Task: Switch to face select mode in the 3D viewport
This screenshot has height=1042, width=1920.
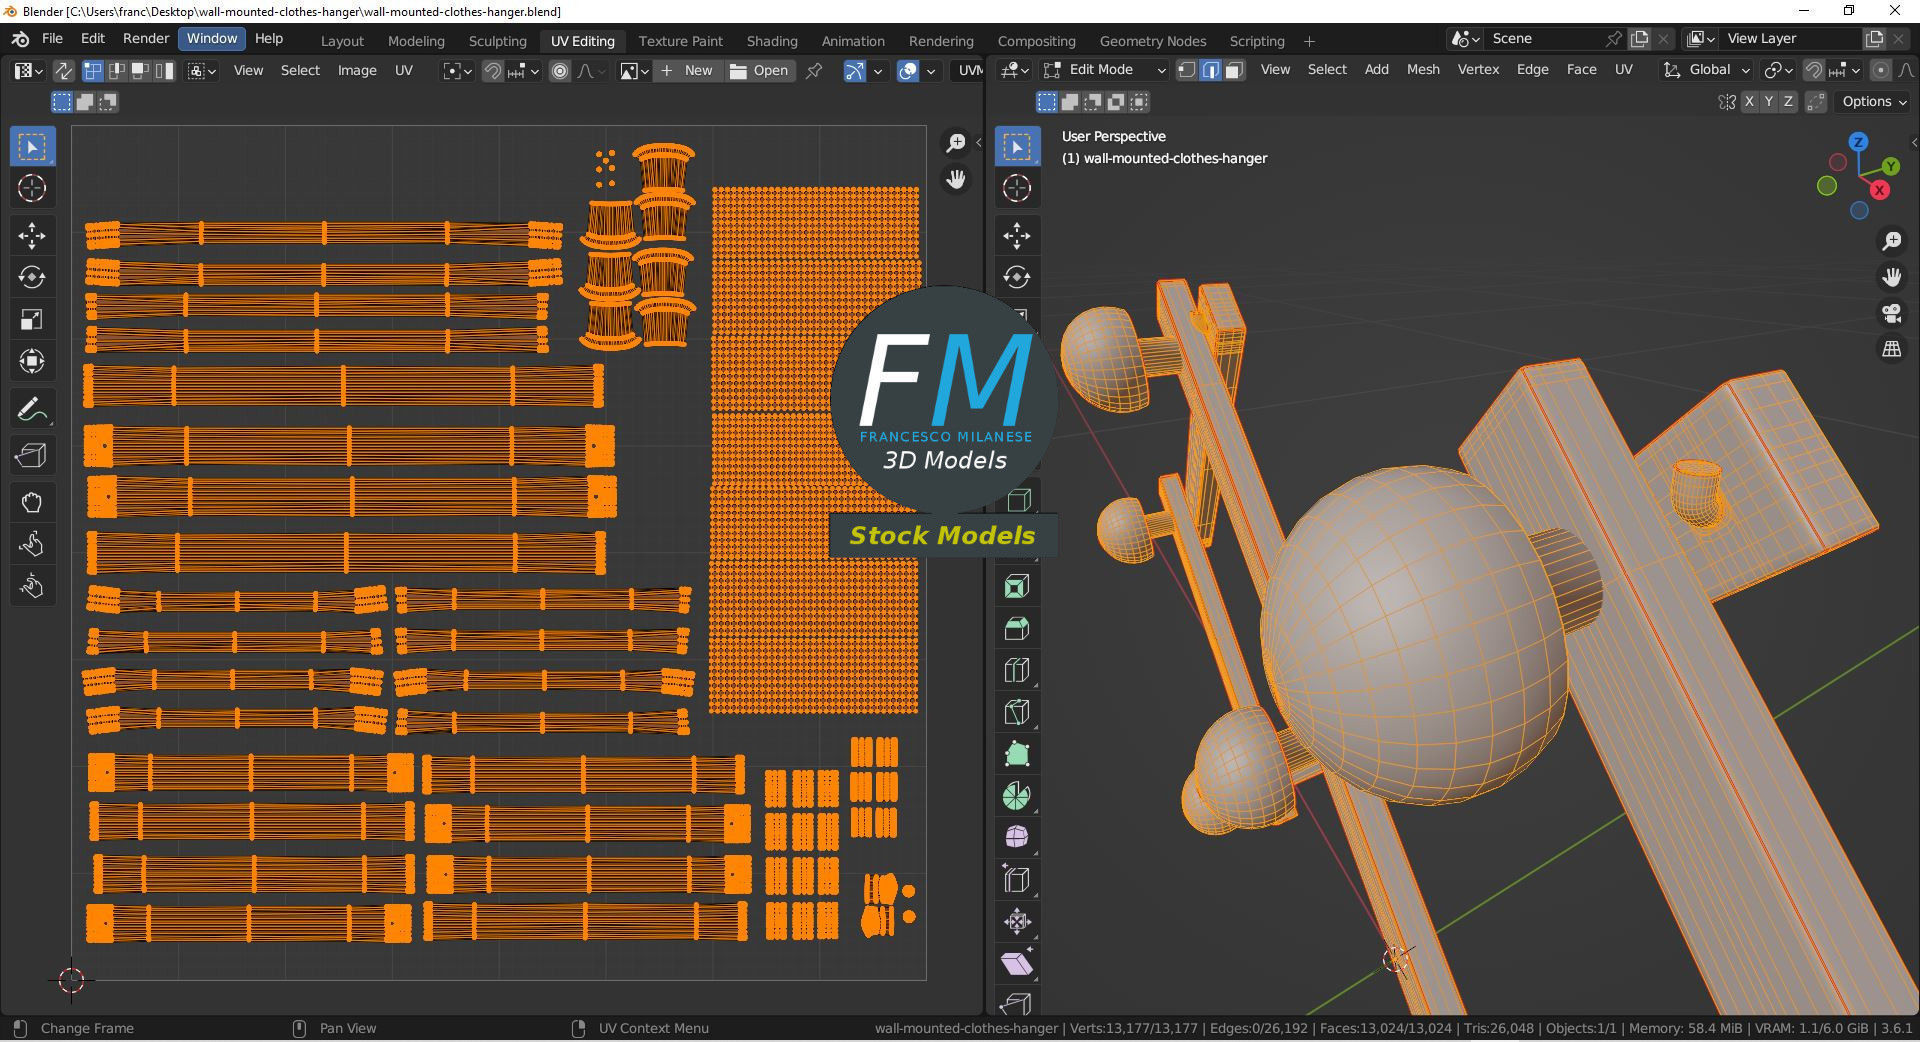Action: (1234, 70)
